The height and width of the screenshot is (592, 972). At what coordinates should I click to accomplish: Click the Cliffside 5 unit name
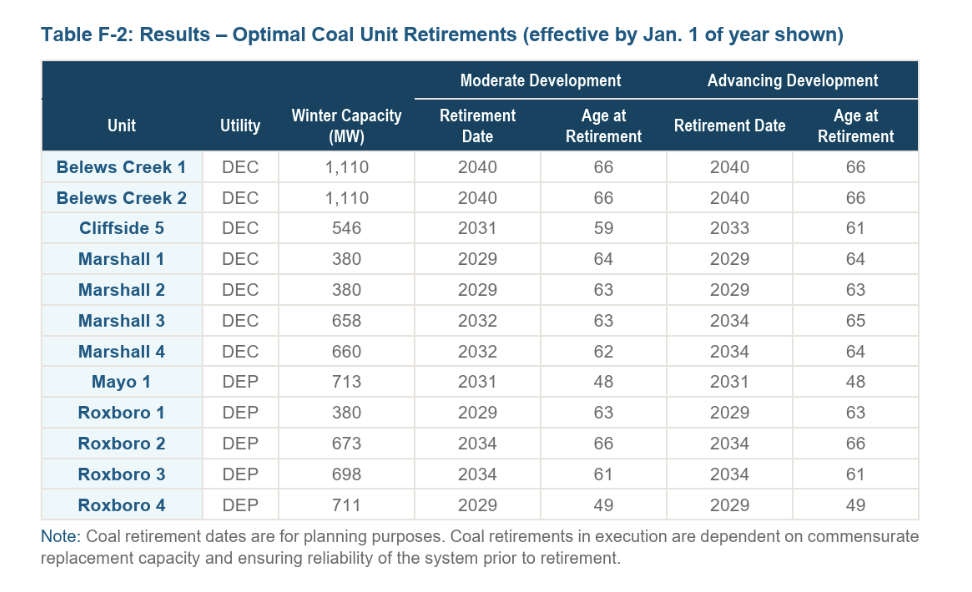(121, 228)
